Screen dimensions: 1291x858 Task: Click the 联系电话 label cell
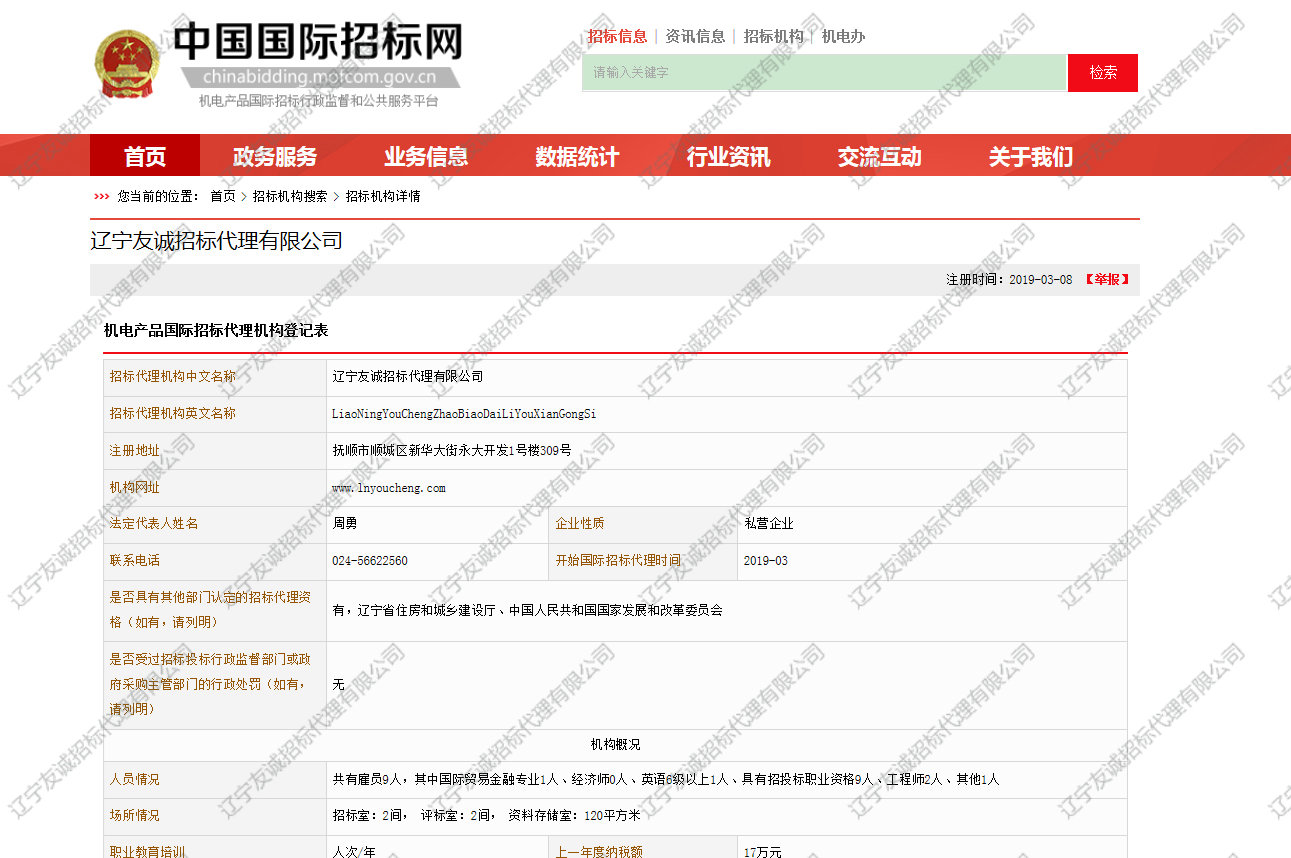pyautogui.click(x=215, y=561)
